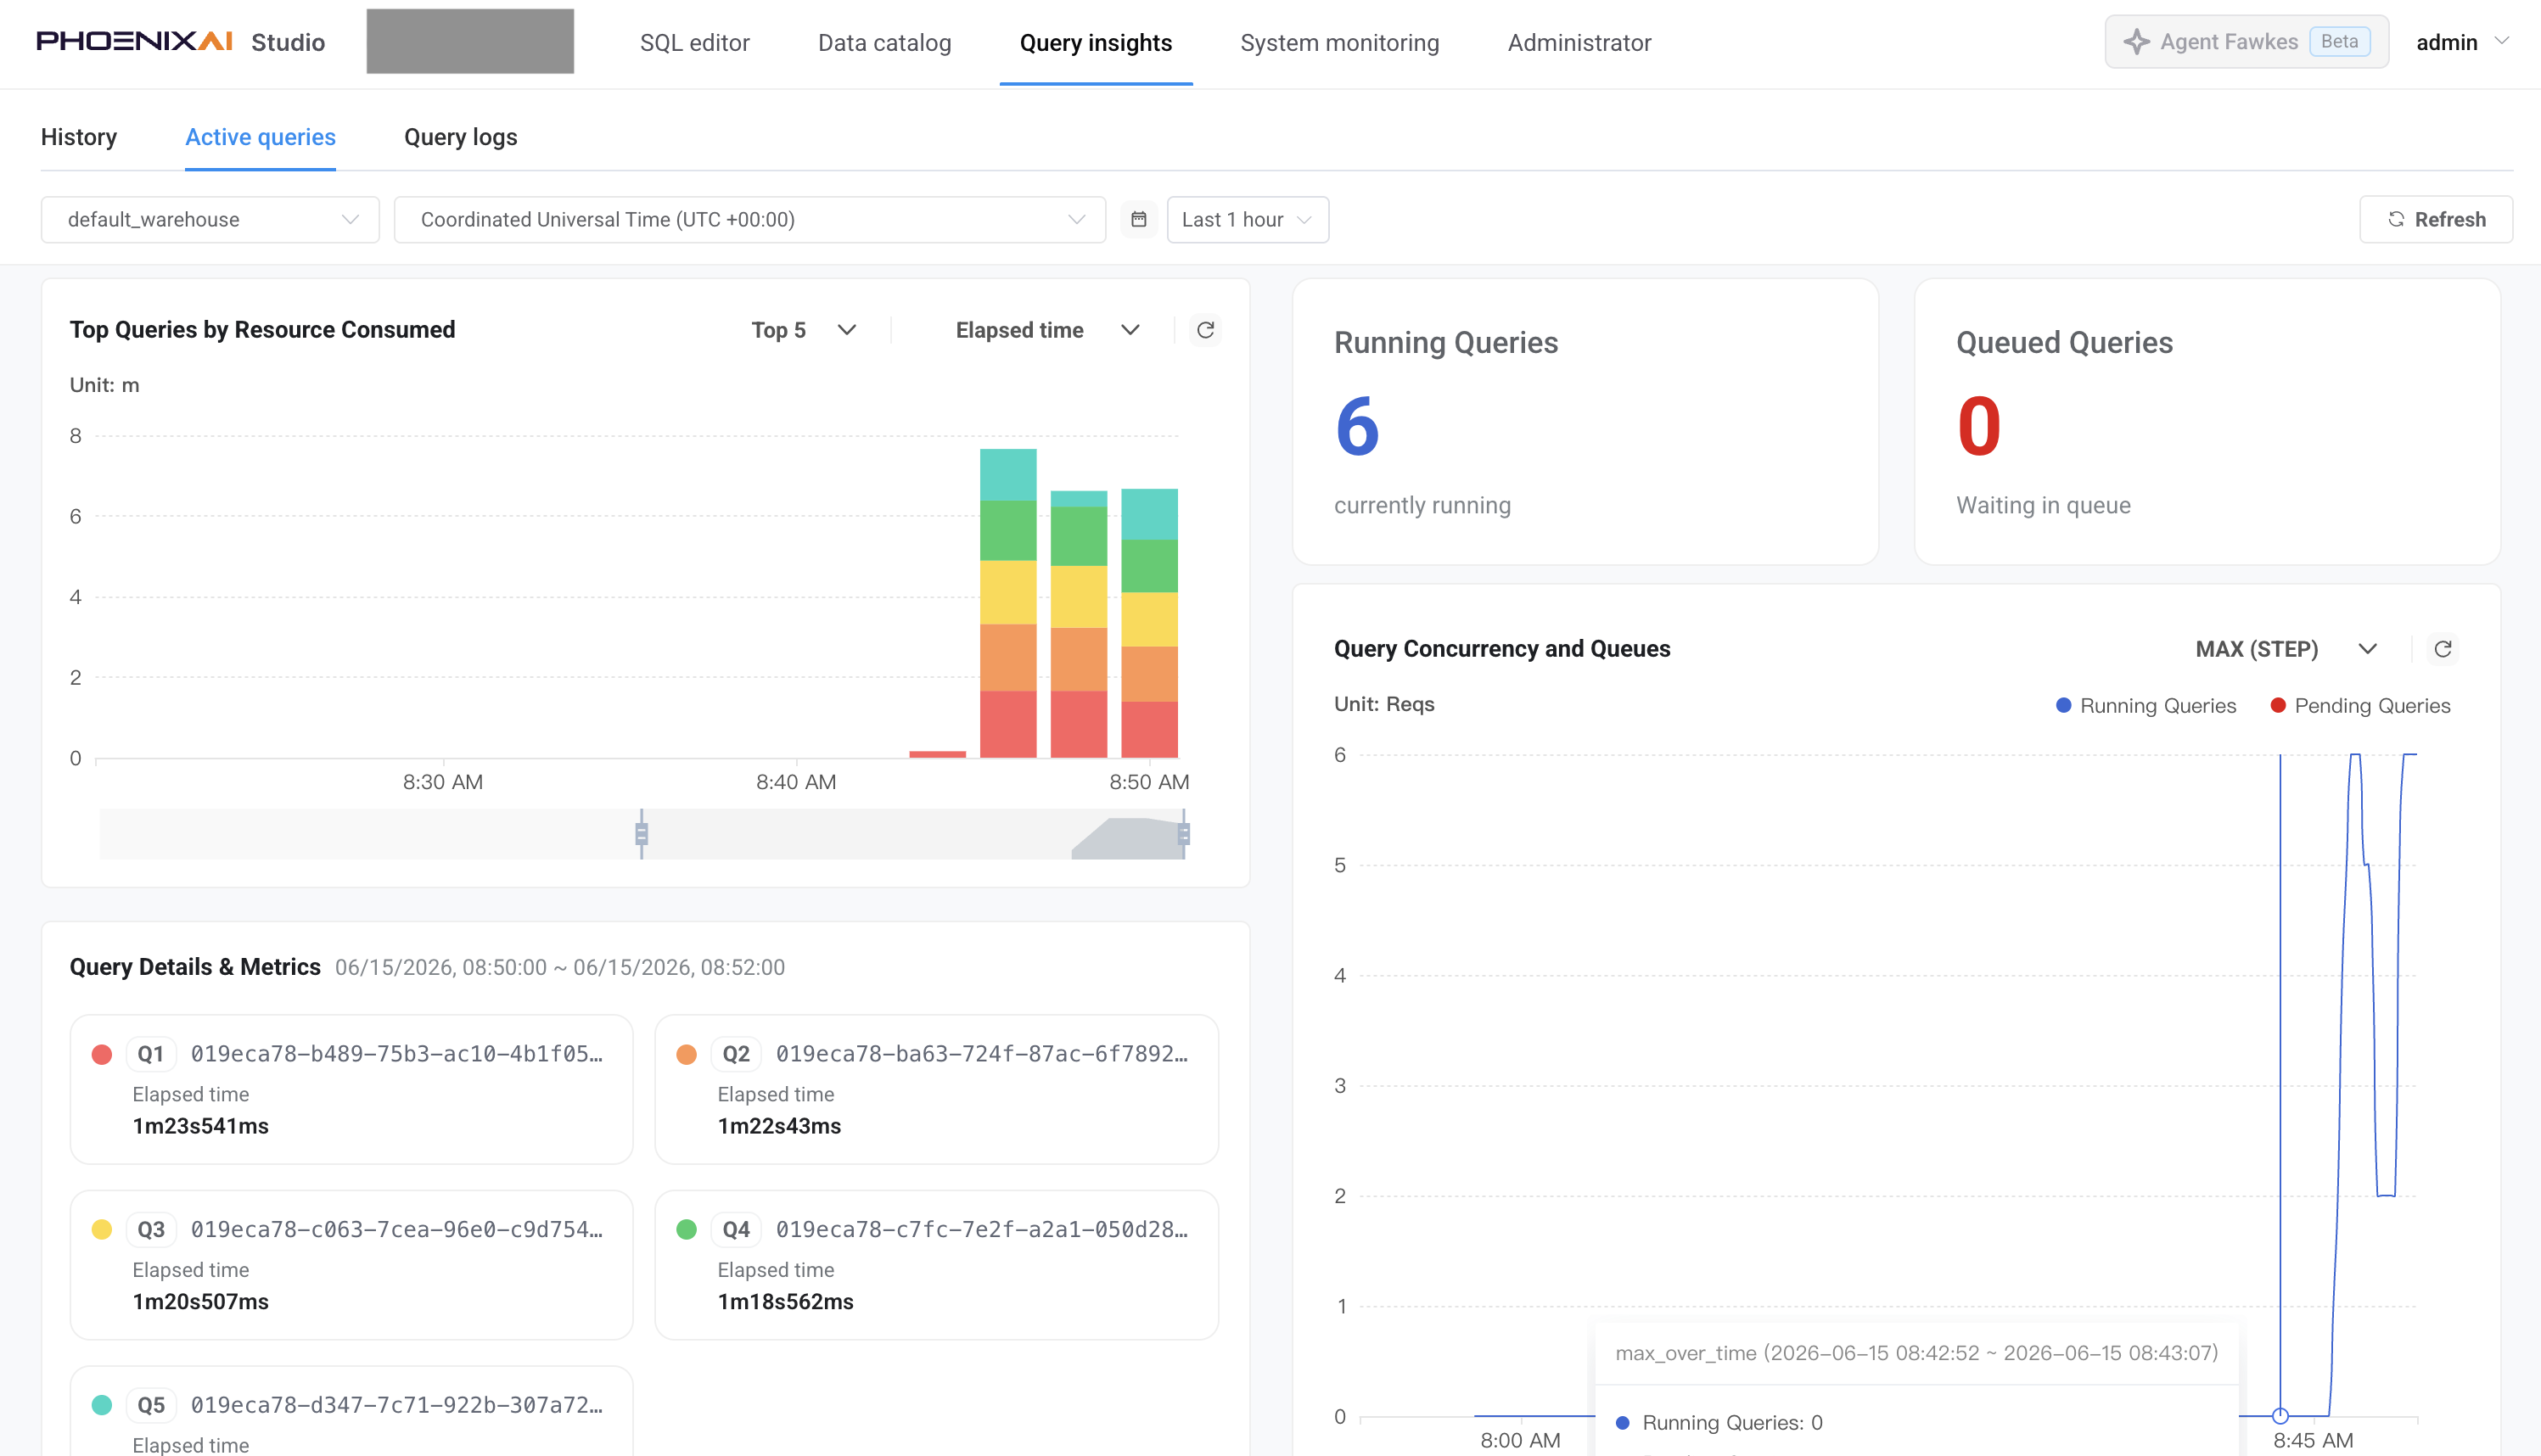Click the gray redacted box in header
2541x1456 pixels.
tap(470, 41)
